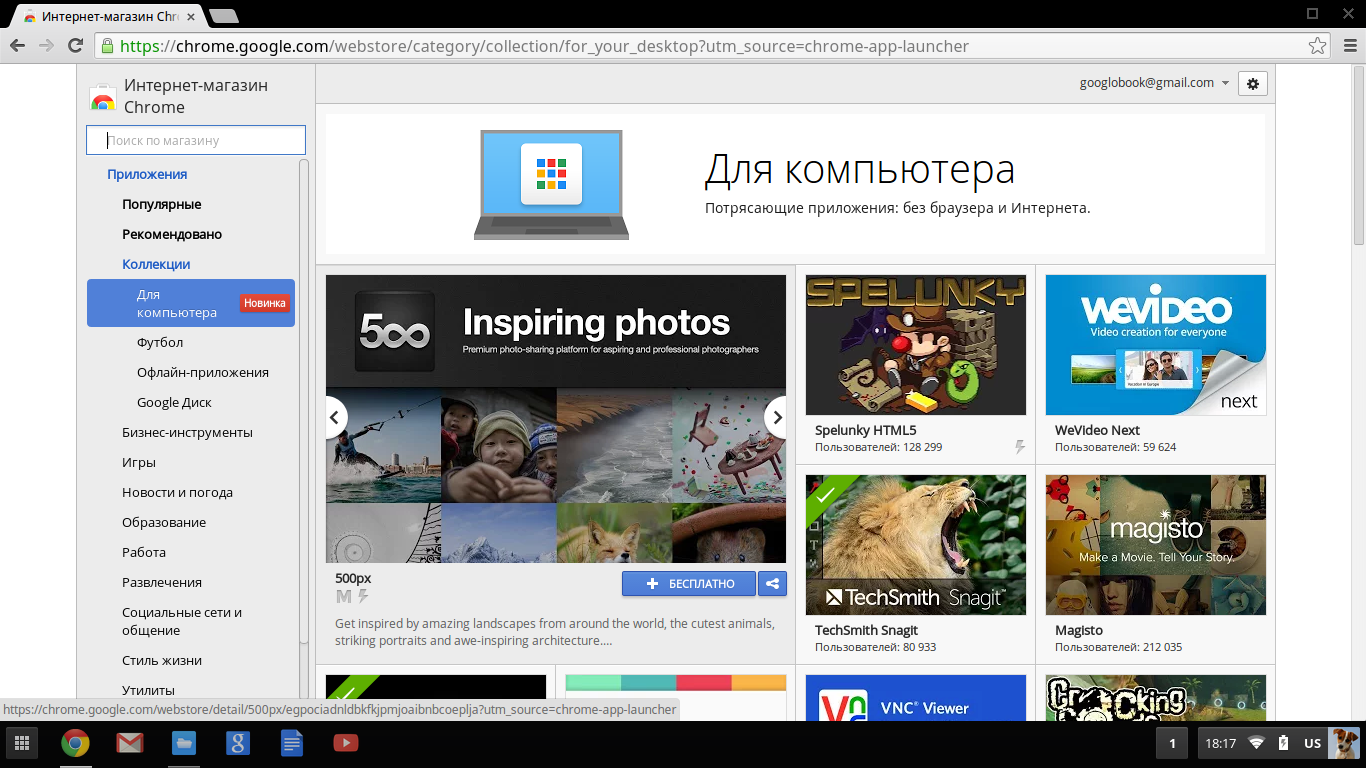Click the Wi-Fi status icon in tray
Viewport: 1366px width, 768px height.
tap(1257, 743)
